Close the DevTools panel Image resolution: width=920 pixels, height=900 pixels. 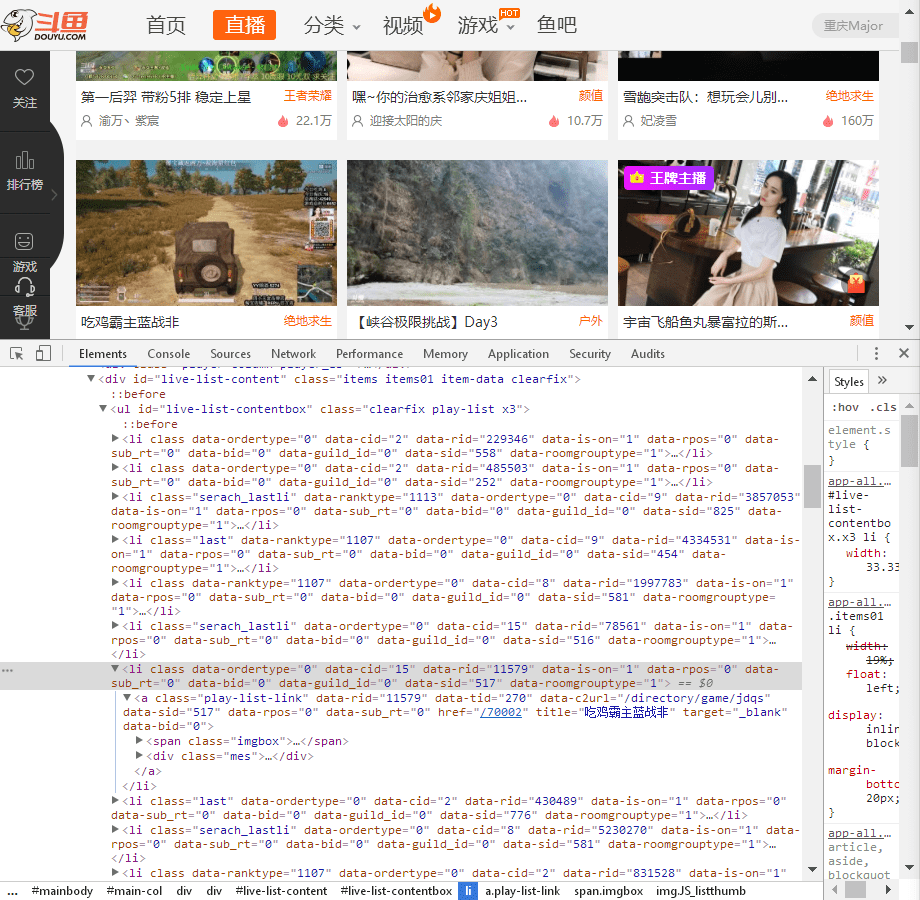click(x=904, y=353)
